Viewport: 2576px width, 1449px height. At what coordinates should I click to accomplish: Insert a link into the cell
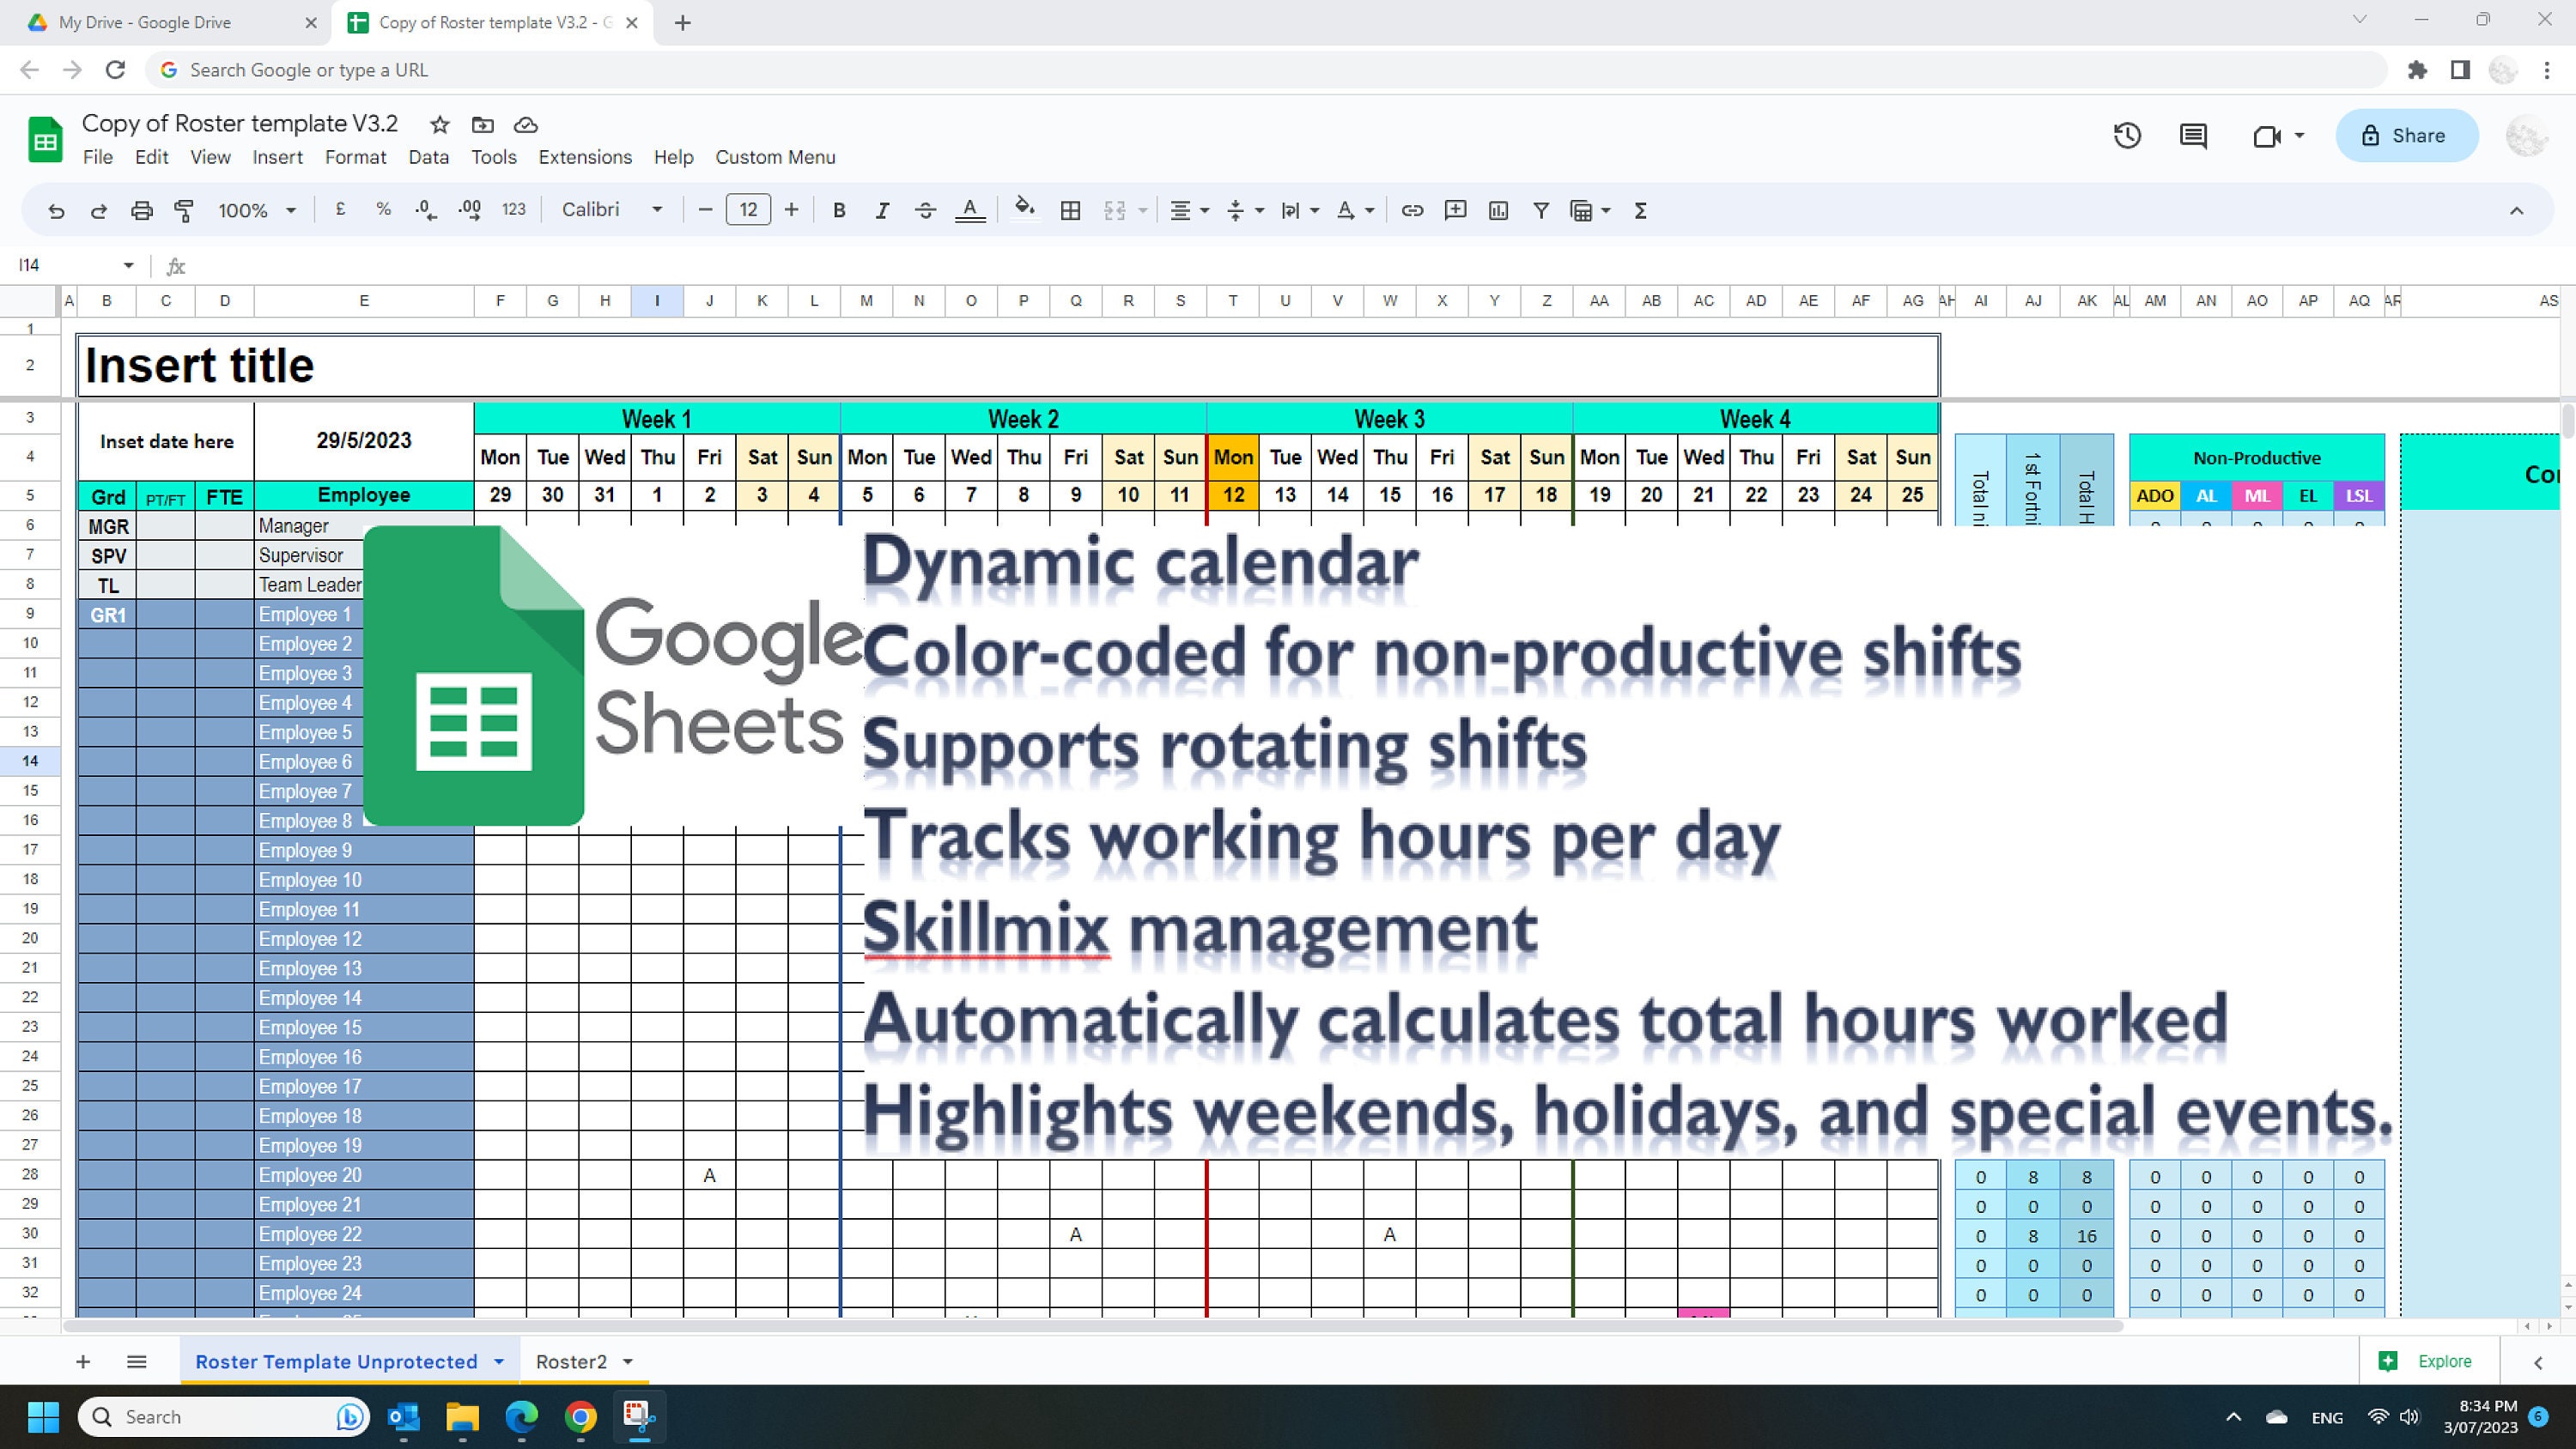coord(1412,210)
